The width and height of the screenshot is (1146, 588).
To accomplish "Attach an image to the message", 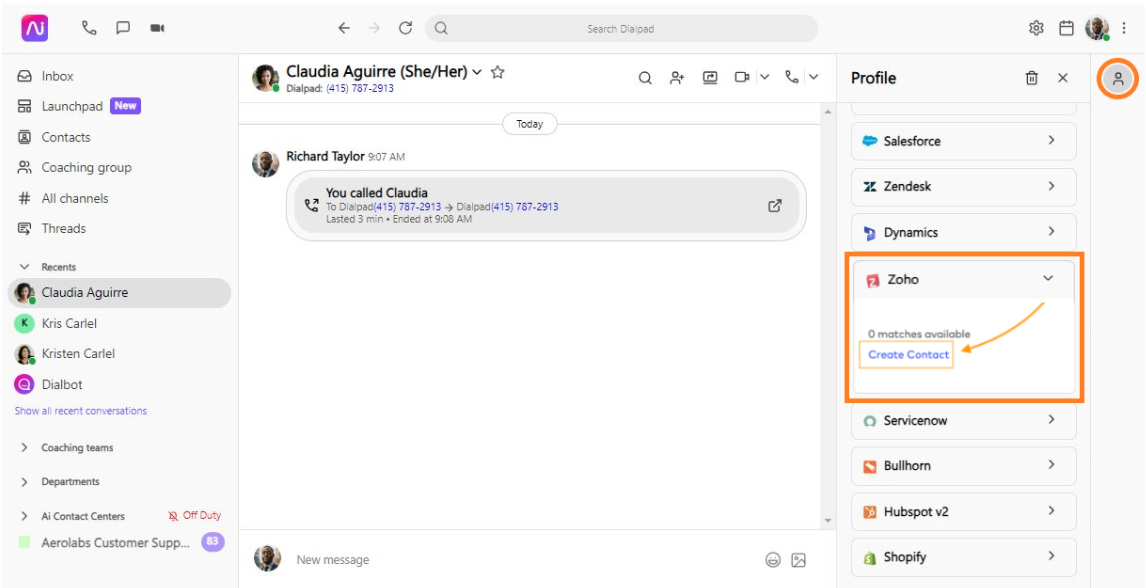I will point(799,560).
